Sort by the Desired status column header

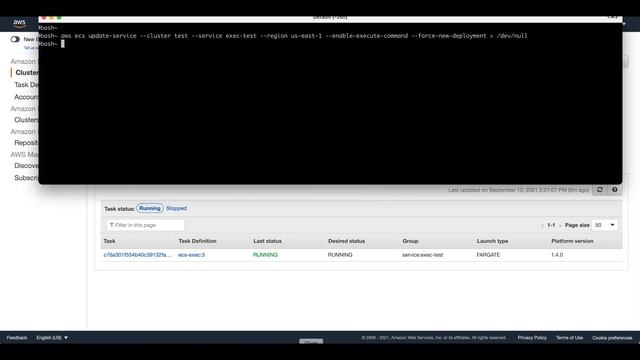[x=346, y=241]
